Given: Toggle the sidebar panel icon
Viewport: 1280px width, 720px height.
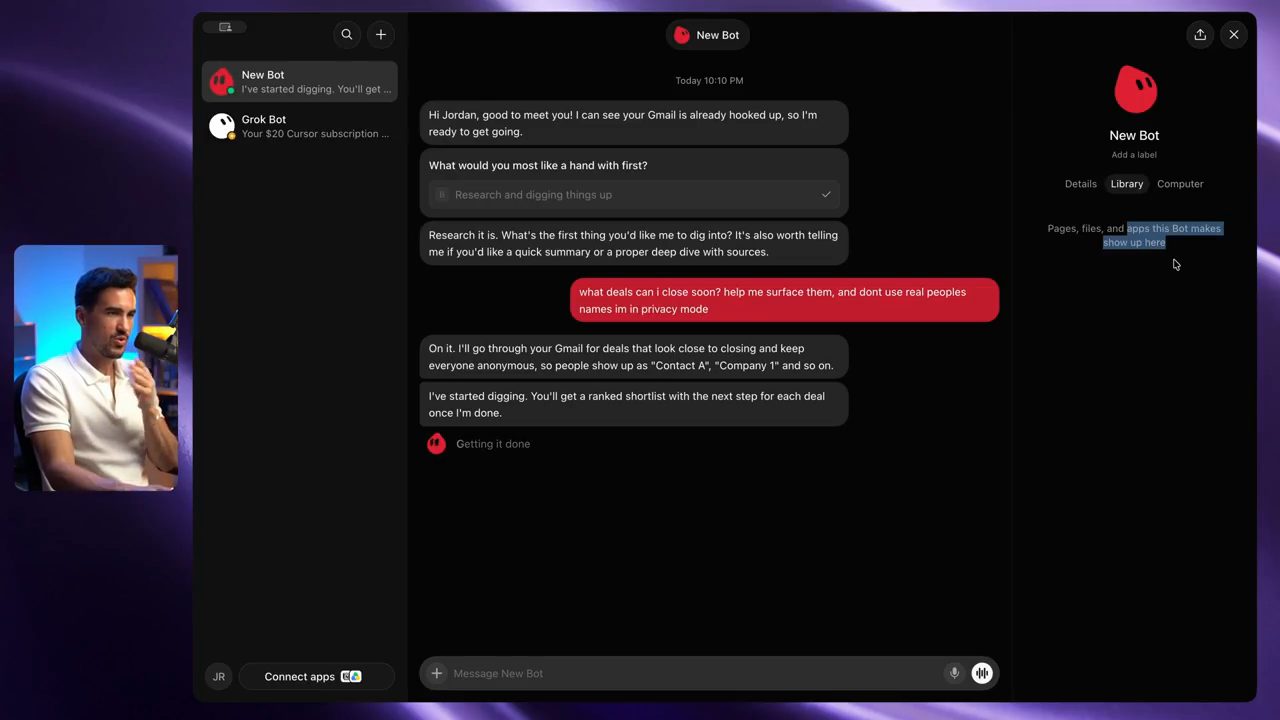Looking at the screenshot, I should [x=225, y=27].
